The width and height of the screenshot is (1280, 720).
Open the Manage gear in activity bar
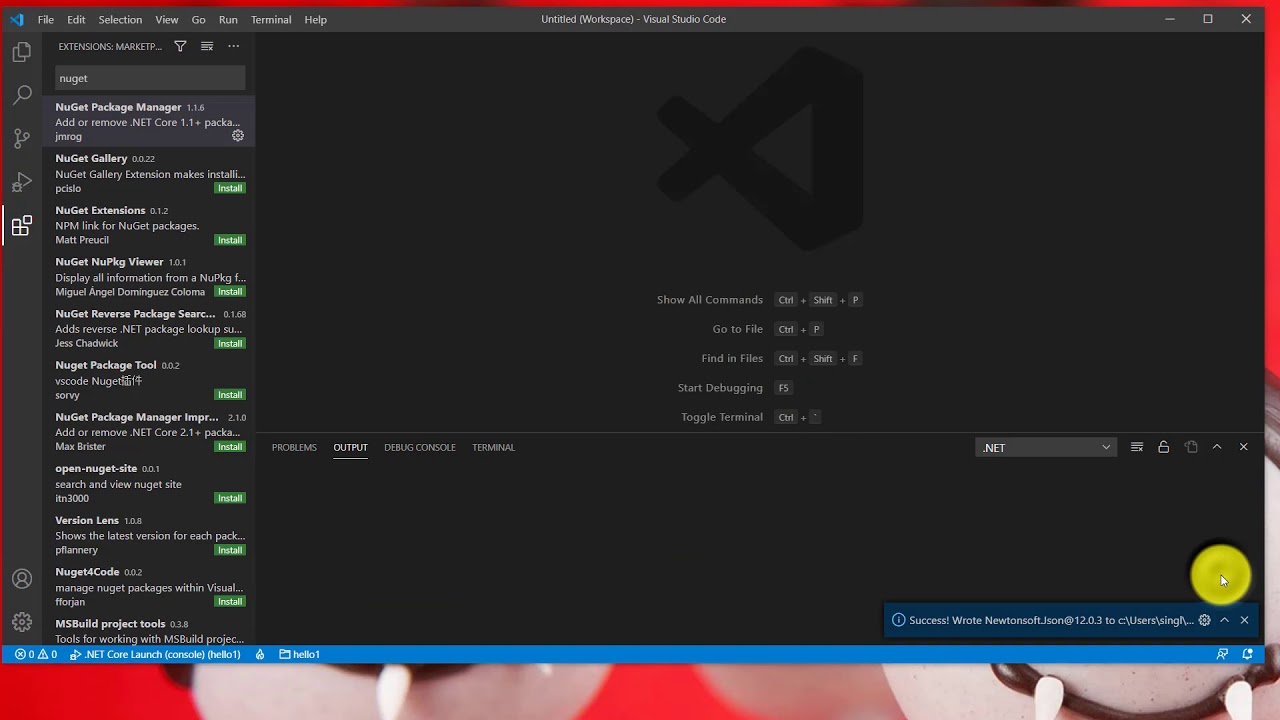22,622
